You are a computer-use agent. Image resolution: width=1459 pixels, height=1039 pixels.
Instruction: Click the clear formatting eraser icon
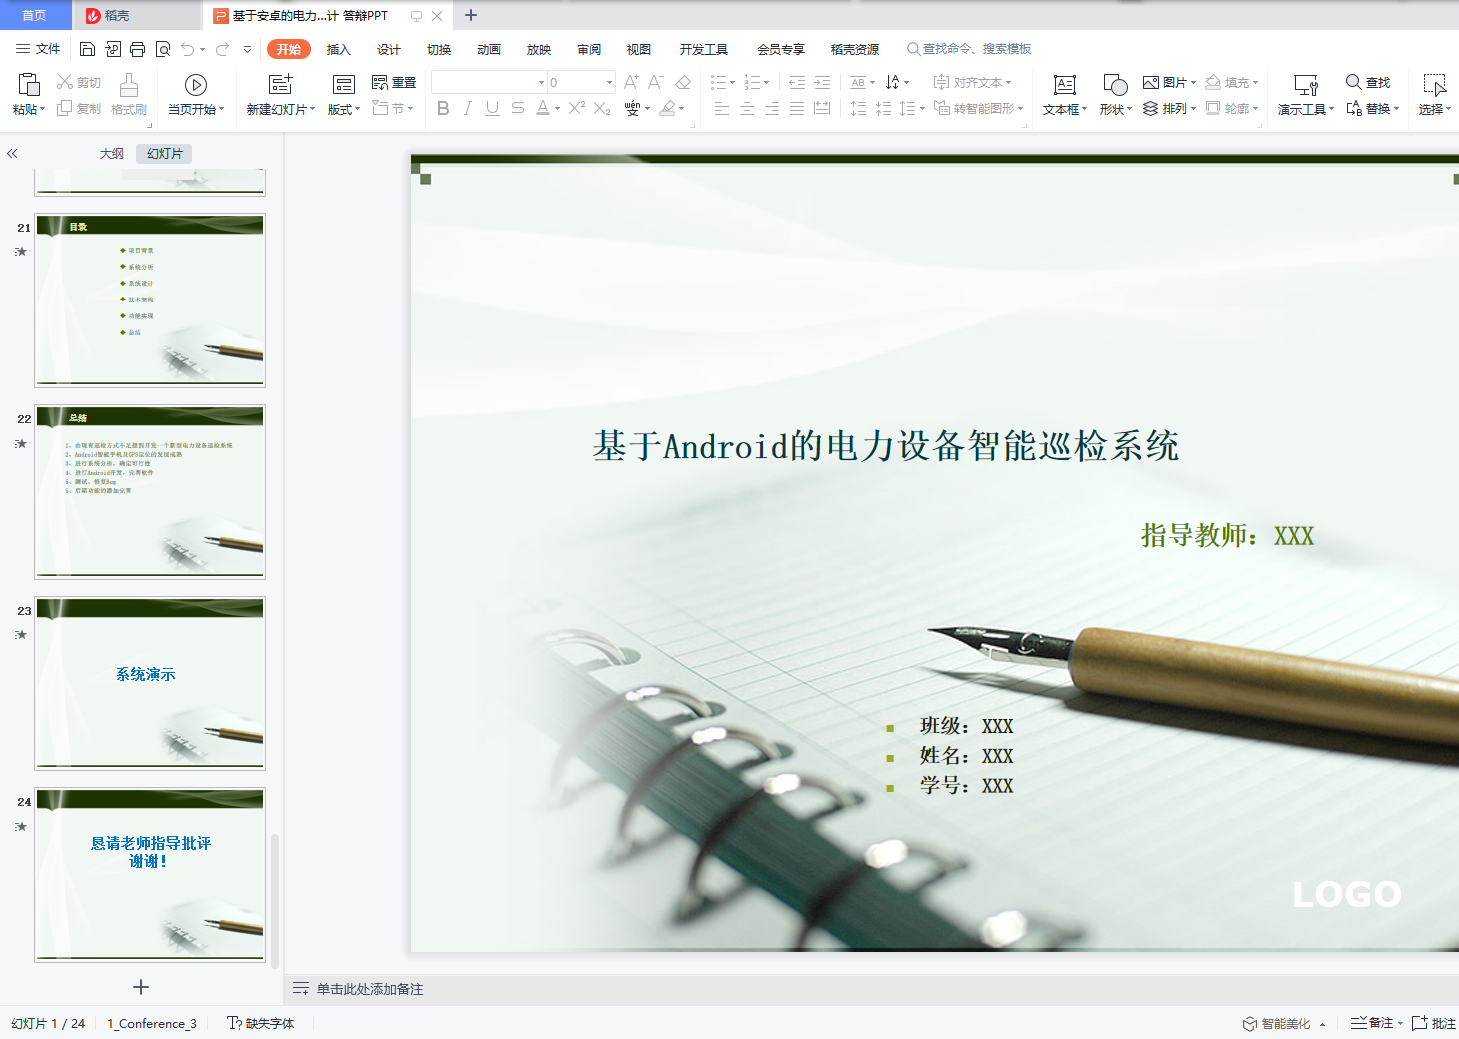tap(683, 82)
